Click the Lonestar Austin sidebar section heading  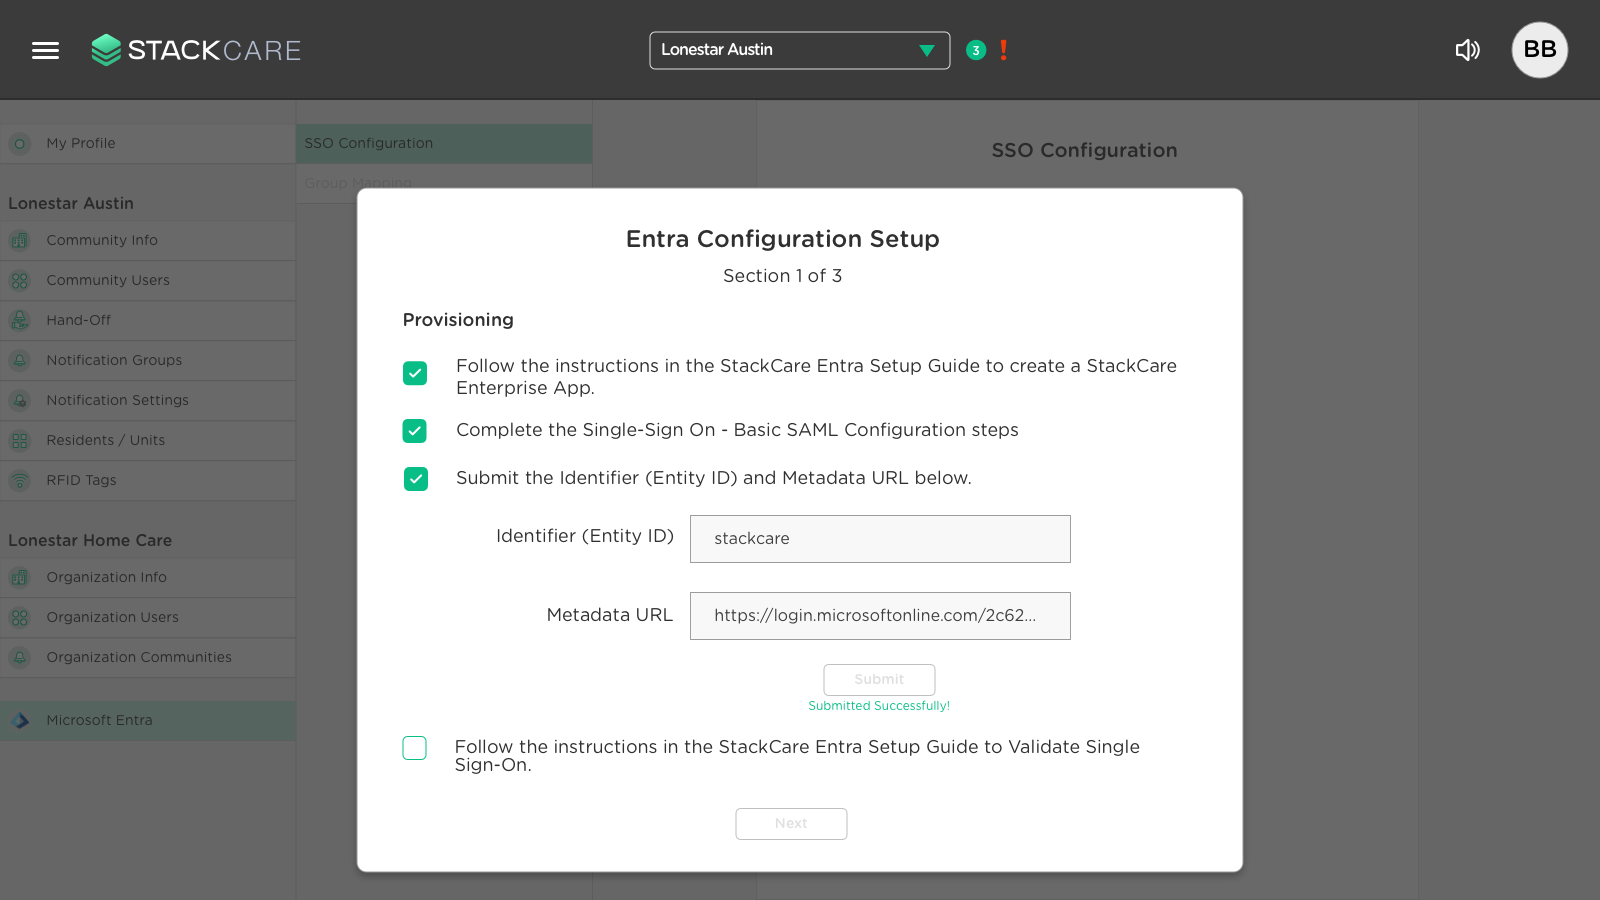71,204
